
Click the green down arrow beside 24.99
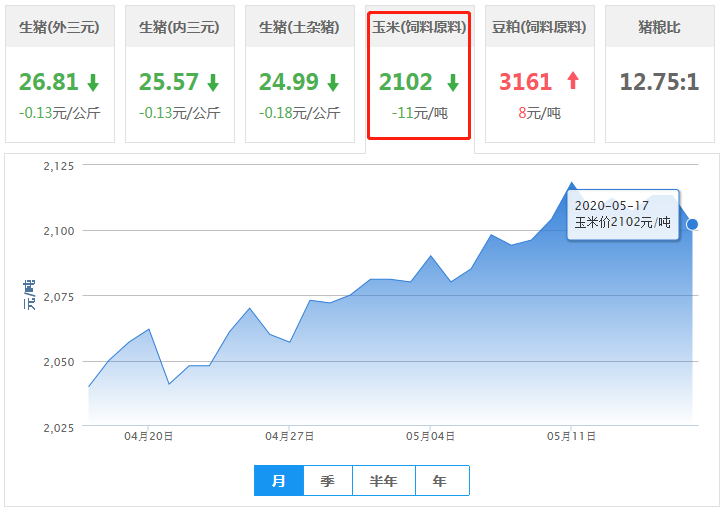coord(332,82)
